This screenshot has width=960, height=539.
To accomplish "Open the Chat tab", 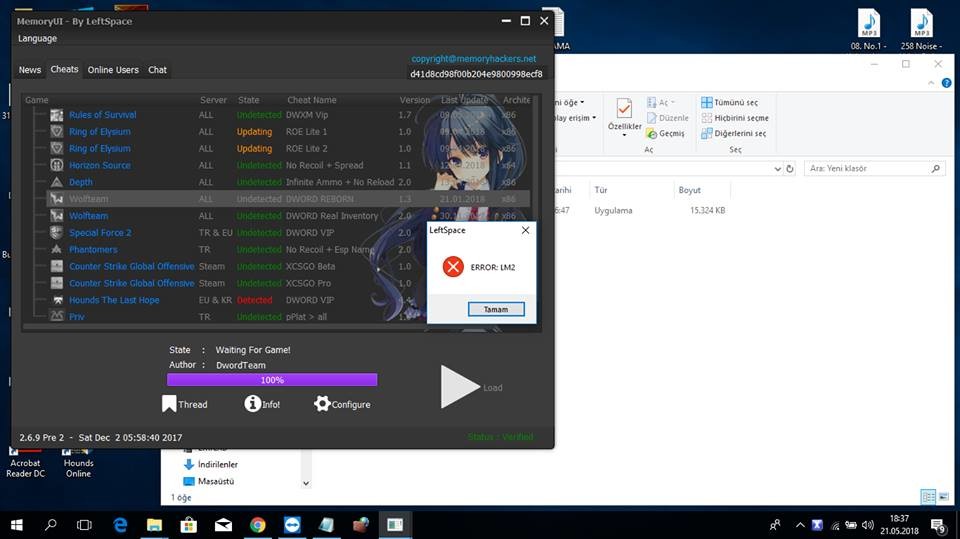I will tap(157, 70).
